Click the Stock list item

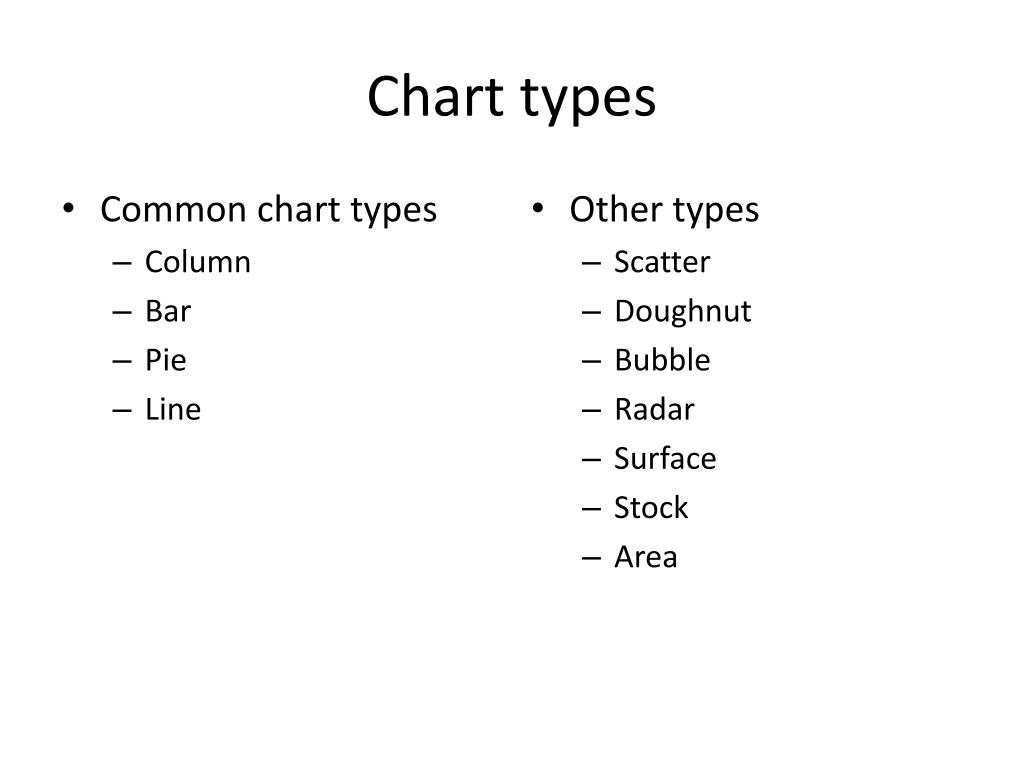651,507
